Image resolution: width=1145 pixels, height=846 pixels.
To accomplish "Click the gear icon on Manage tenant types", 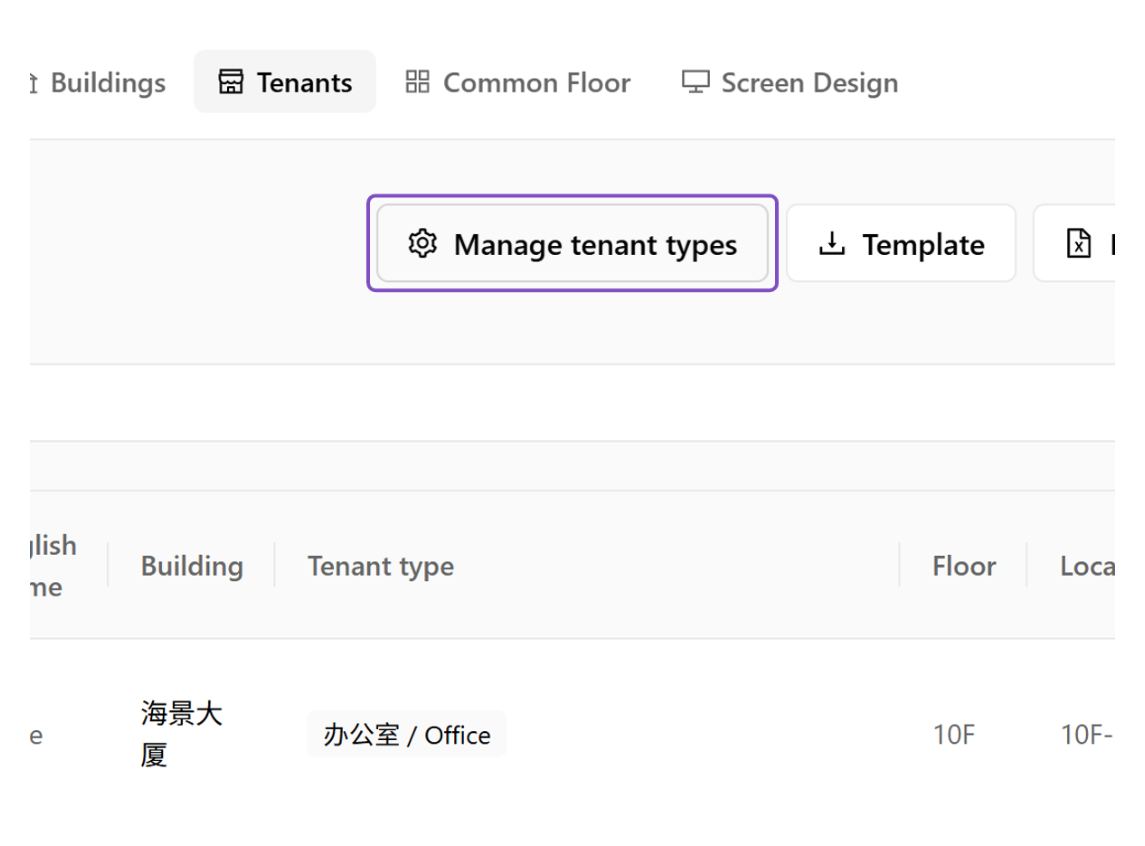I will click(422, 243).
